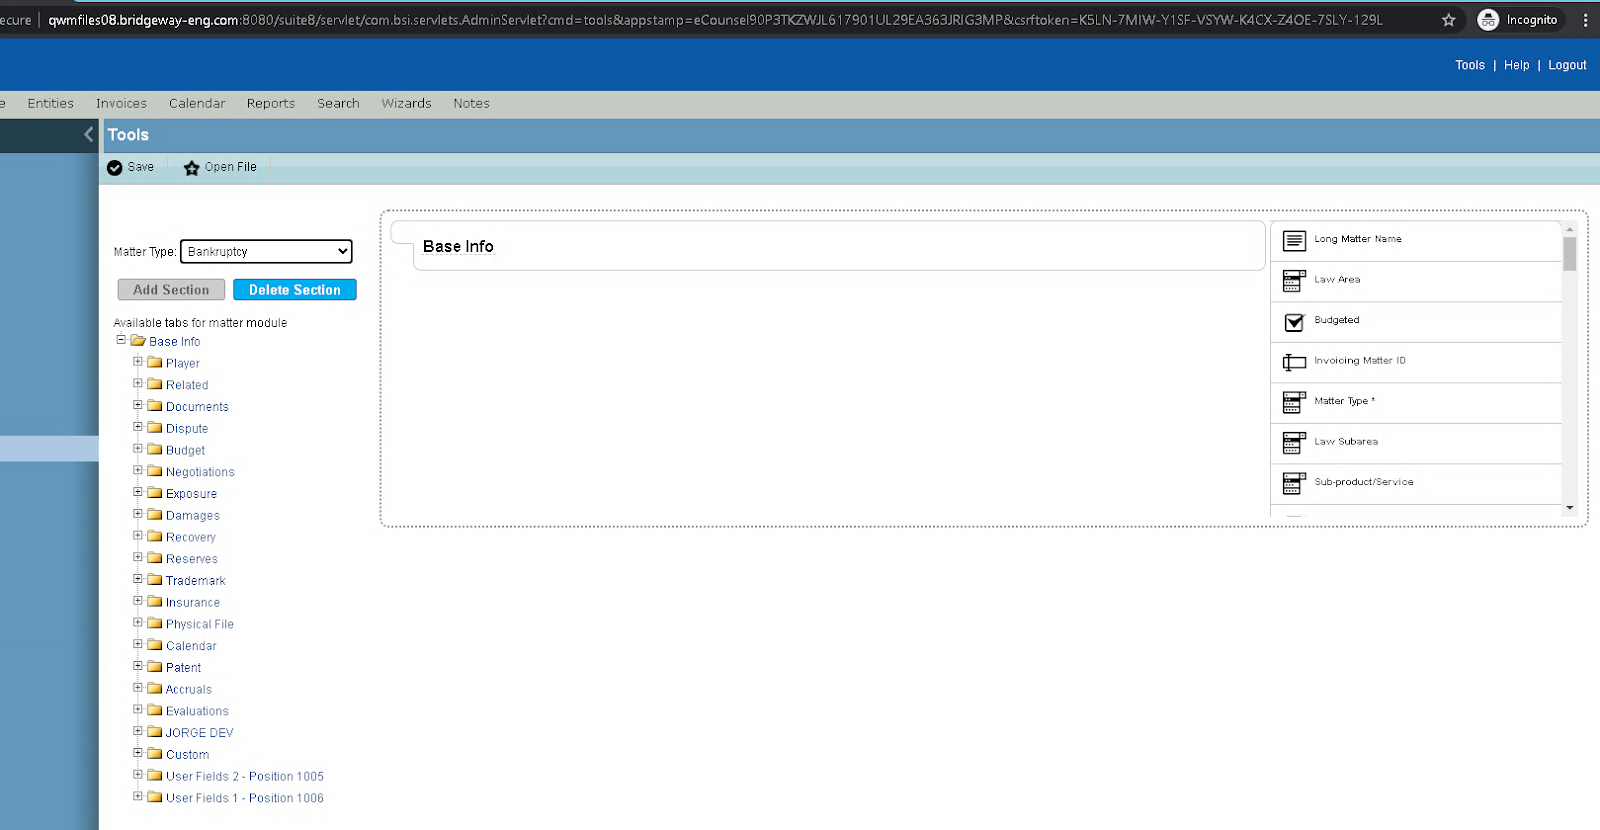
Task: Click the Related folder icon
Action: point(155,384)
